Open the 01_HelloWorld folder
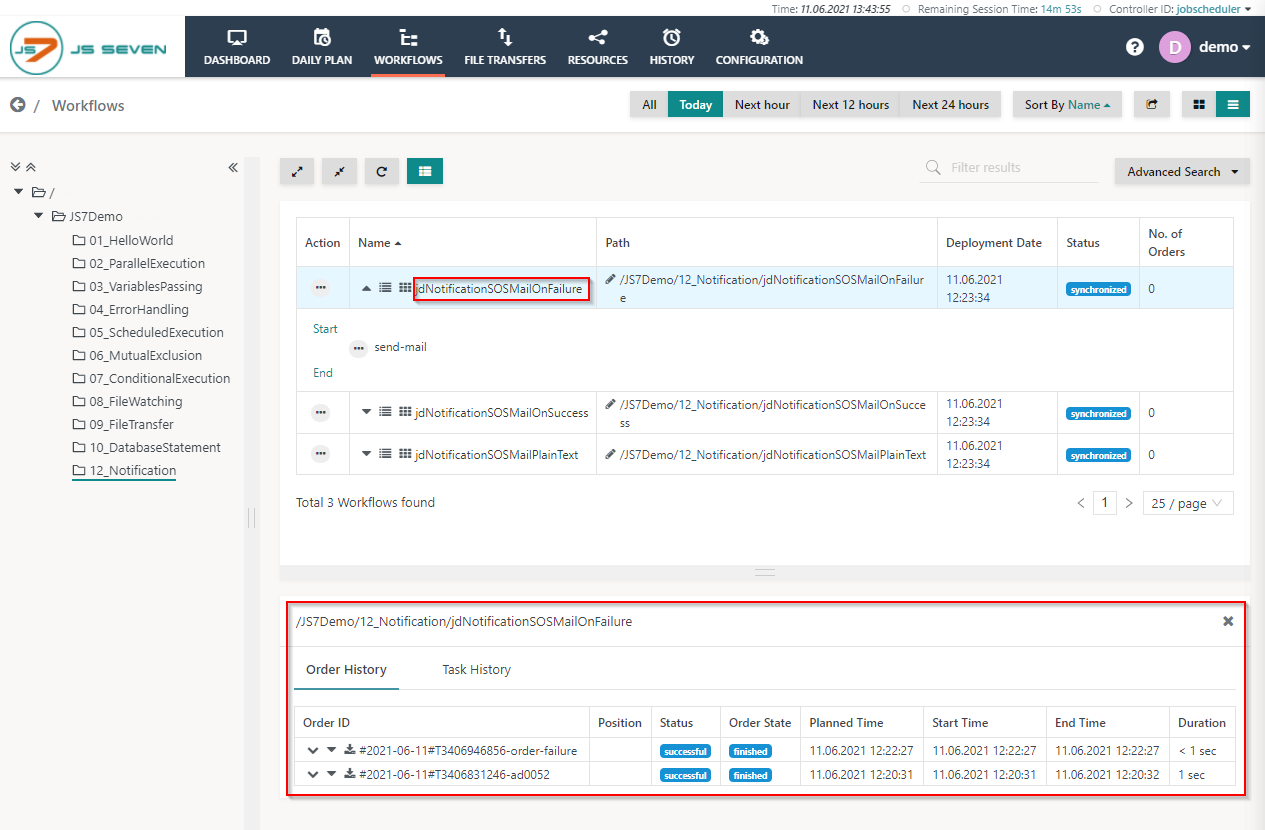The height and width of the screenshot is (830, 1265). click(123, 240)
